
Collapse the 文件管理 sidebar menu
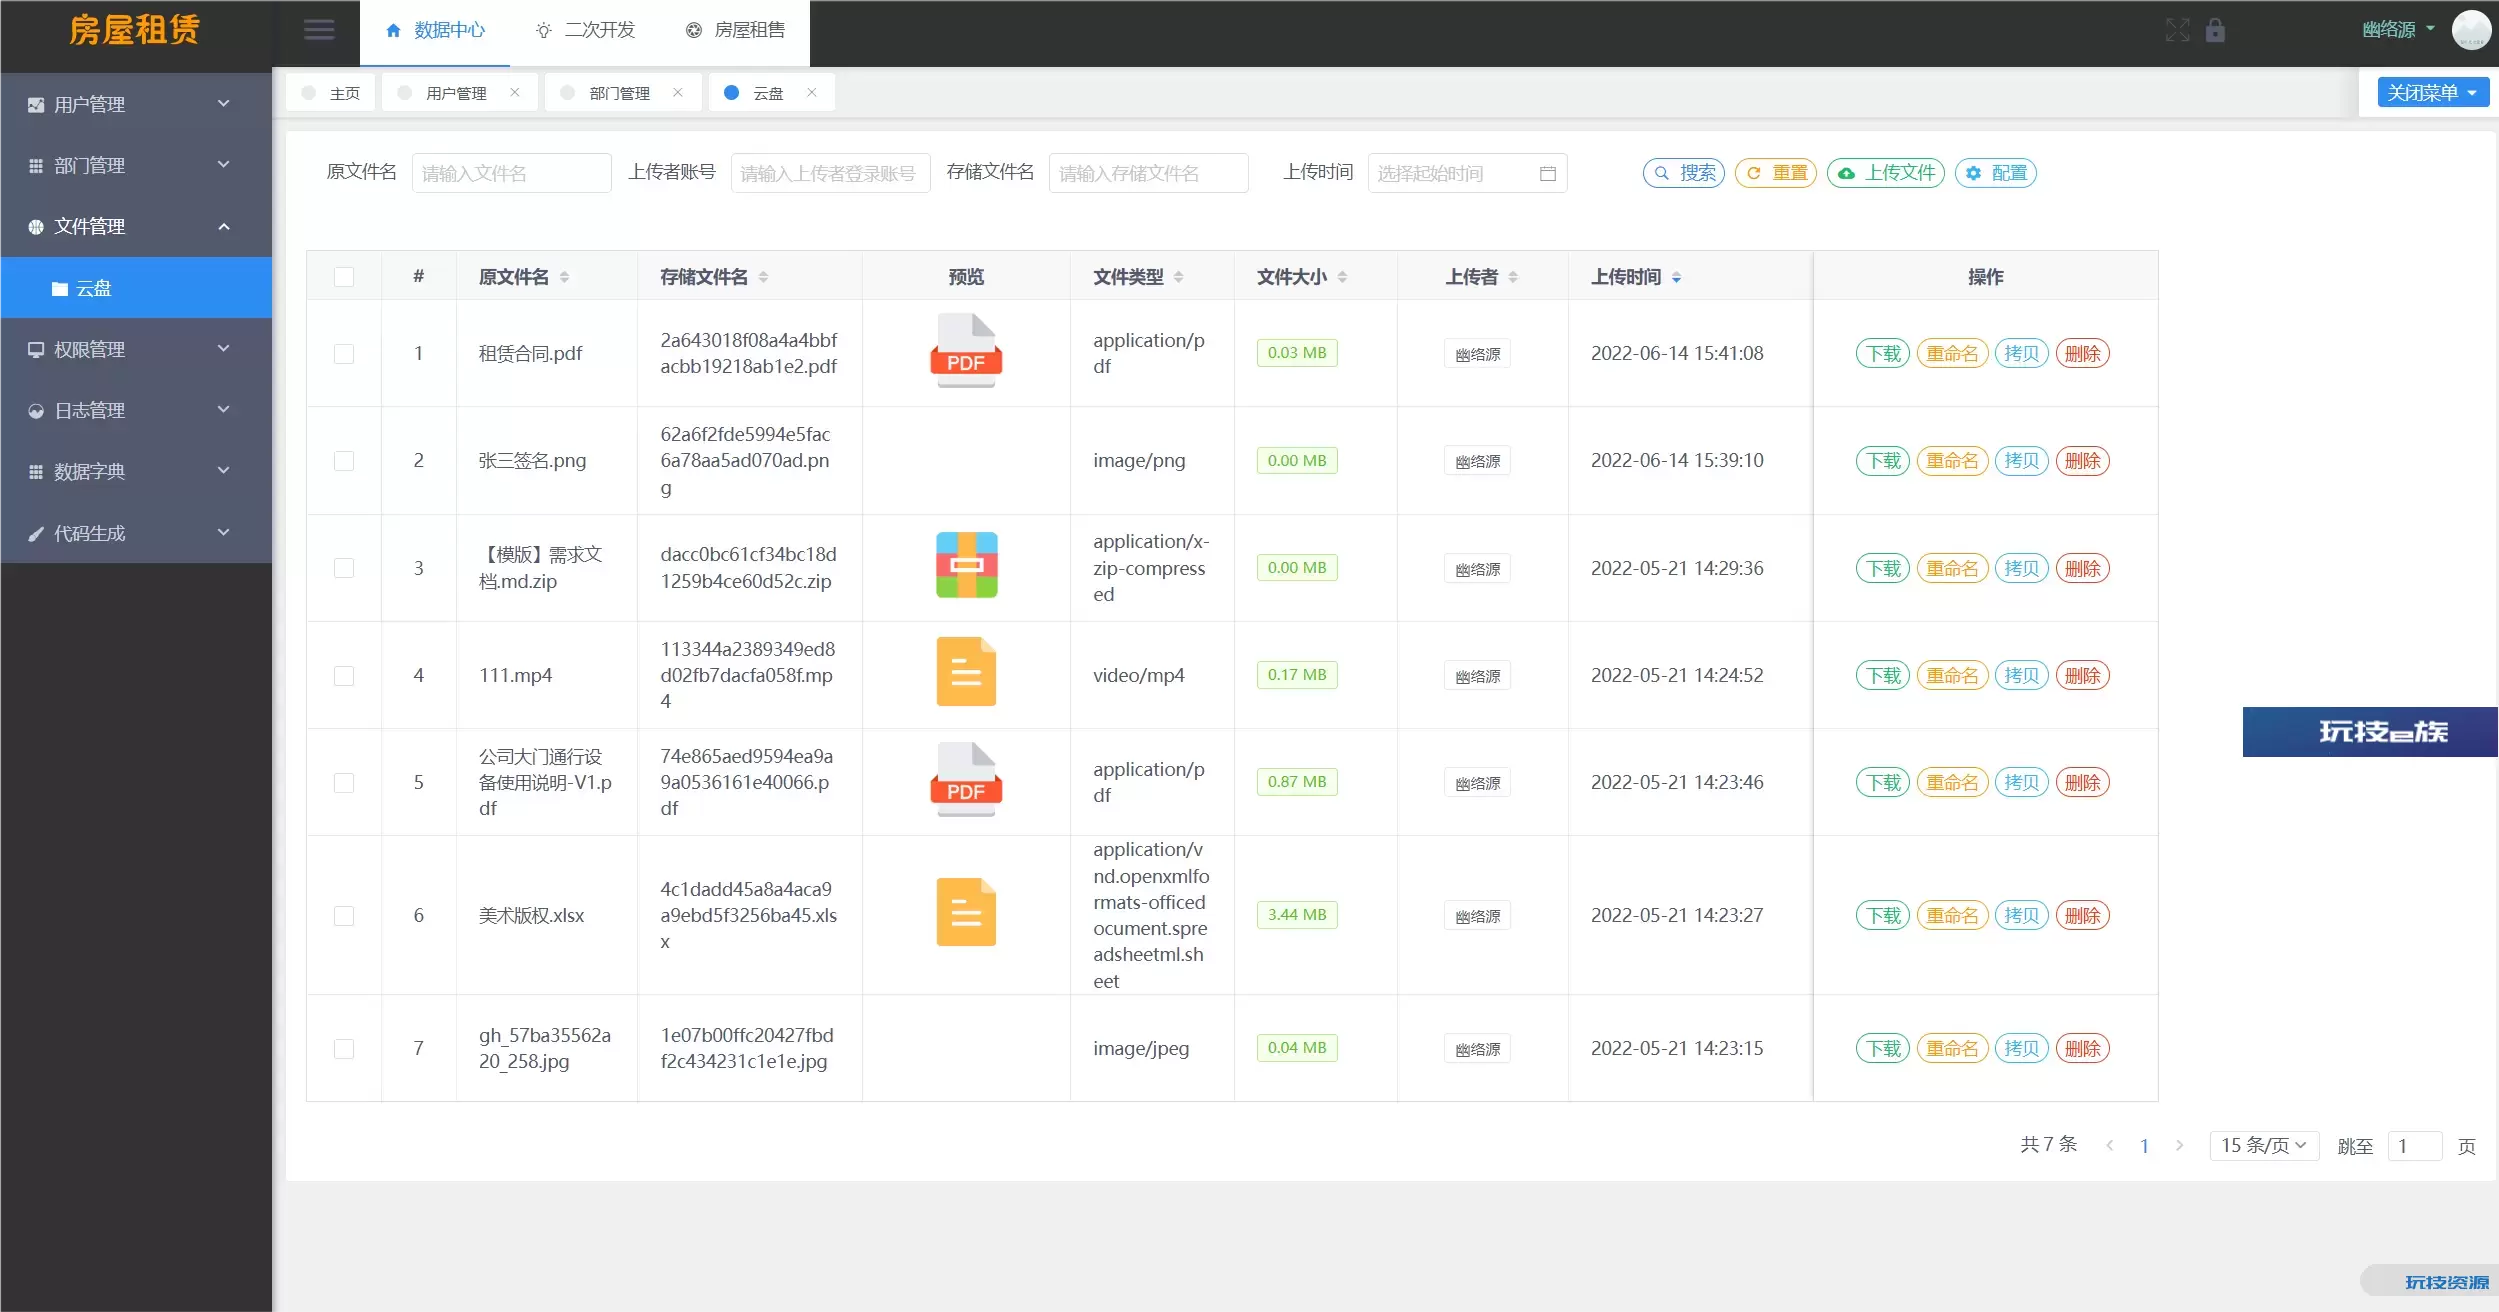pyautogui.click(x=136, y=226)
